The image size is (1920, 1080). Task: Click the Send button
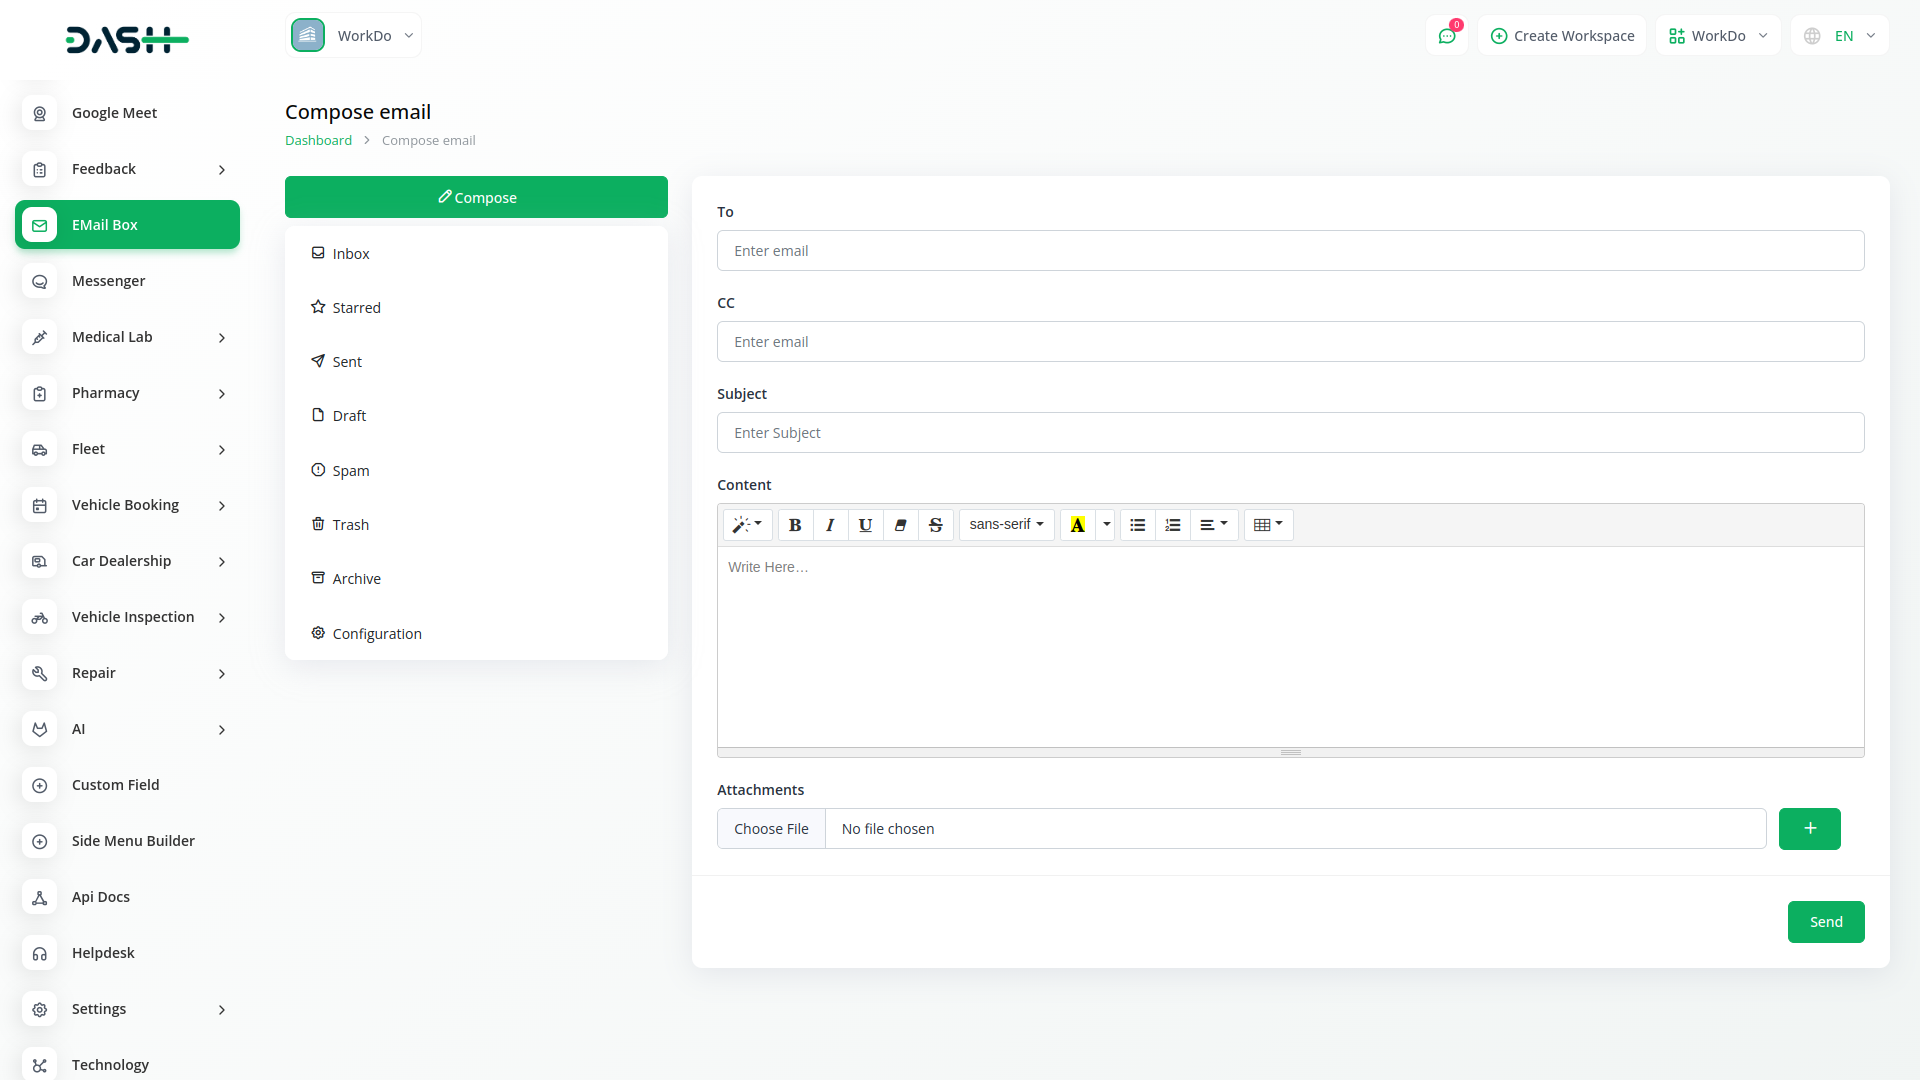(x=1826, y=922)
